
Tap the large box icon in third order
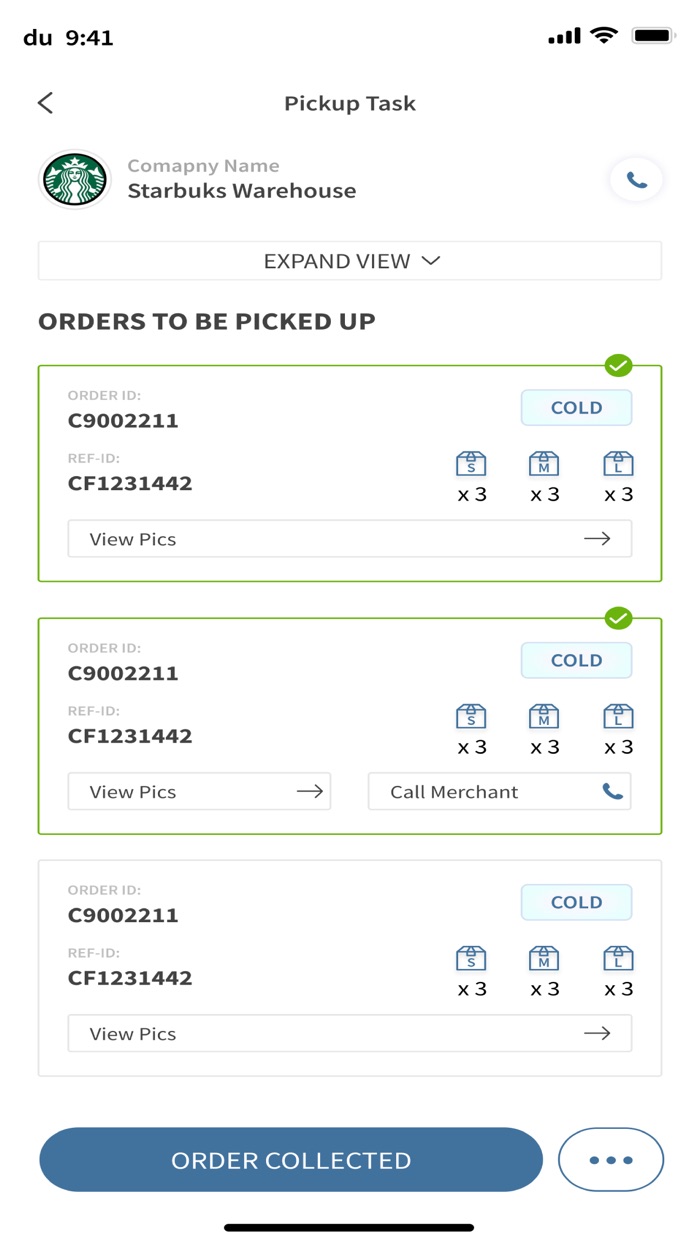coord(618,959)
